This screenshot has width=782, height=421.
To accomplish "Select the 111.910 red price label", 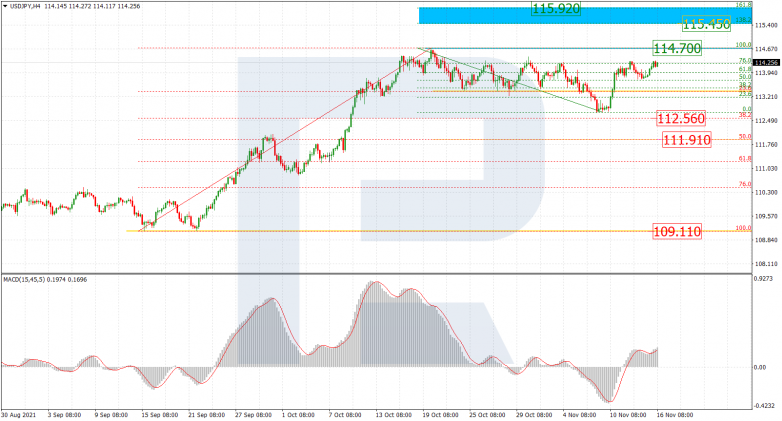I will pyautogui.click(x=687, y=140).
